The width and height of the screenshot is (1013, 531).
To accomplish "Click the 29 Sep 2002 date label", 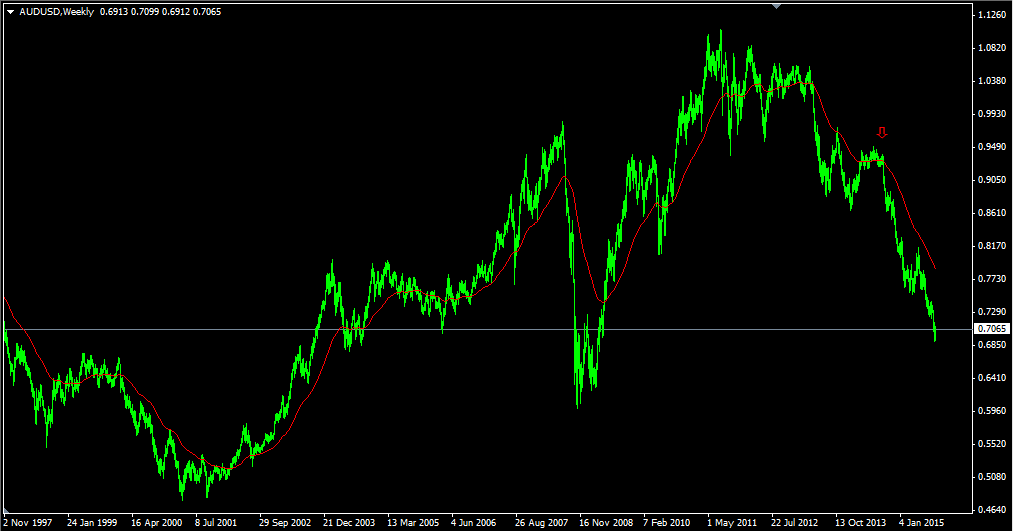I will (x=285, y=522).
